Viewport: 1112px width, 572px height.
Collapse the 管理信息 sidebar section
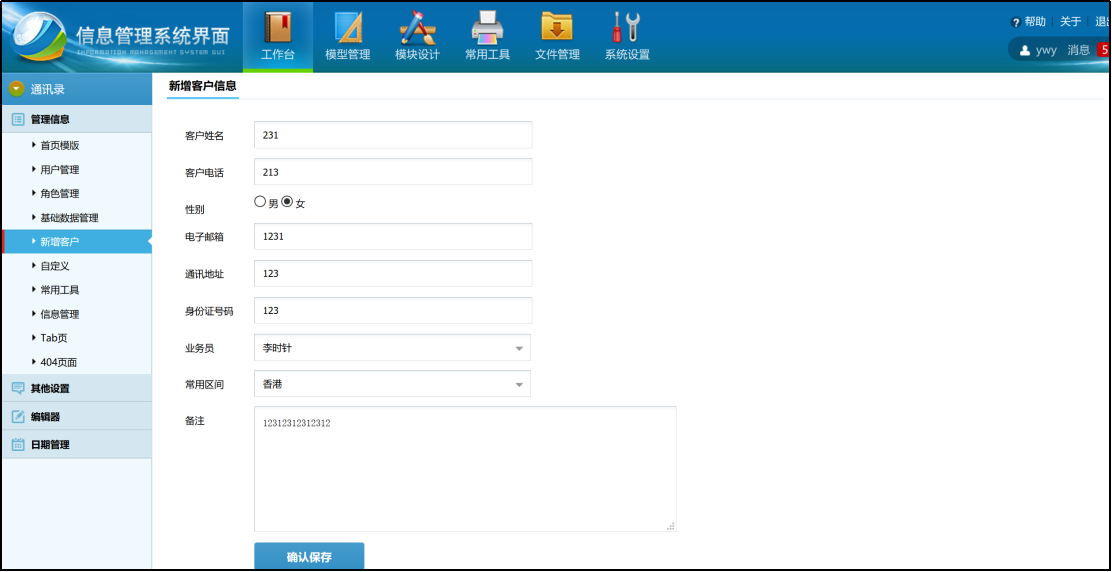(x=77, y=119)
